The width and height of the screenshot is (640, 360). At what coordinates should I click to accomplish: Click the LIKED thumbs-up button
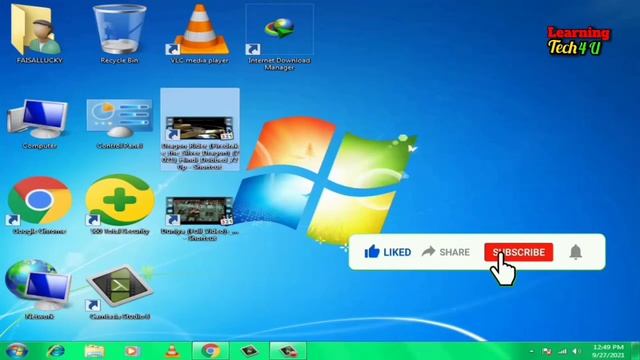point(387,252)
